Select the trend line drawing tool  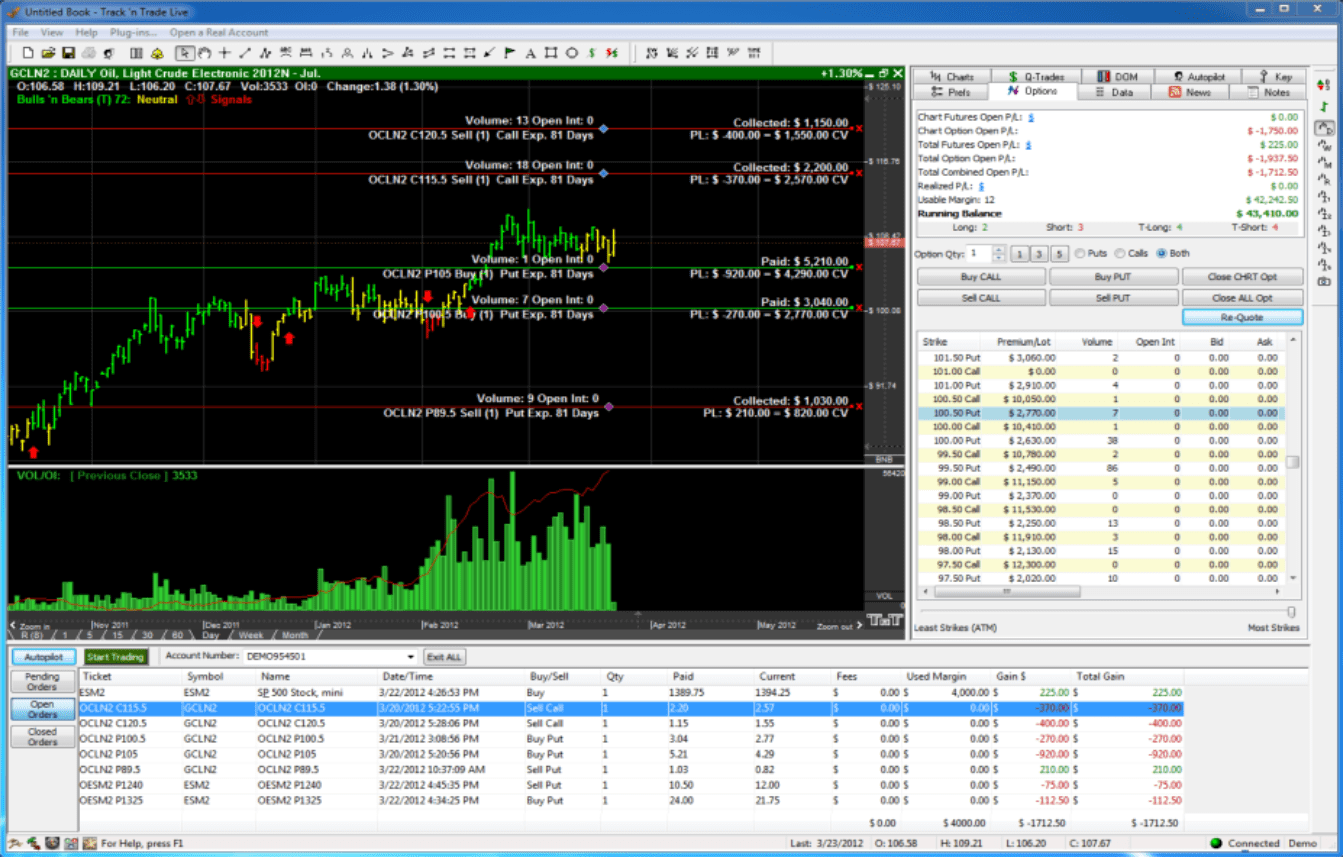point(244,53)
